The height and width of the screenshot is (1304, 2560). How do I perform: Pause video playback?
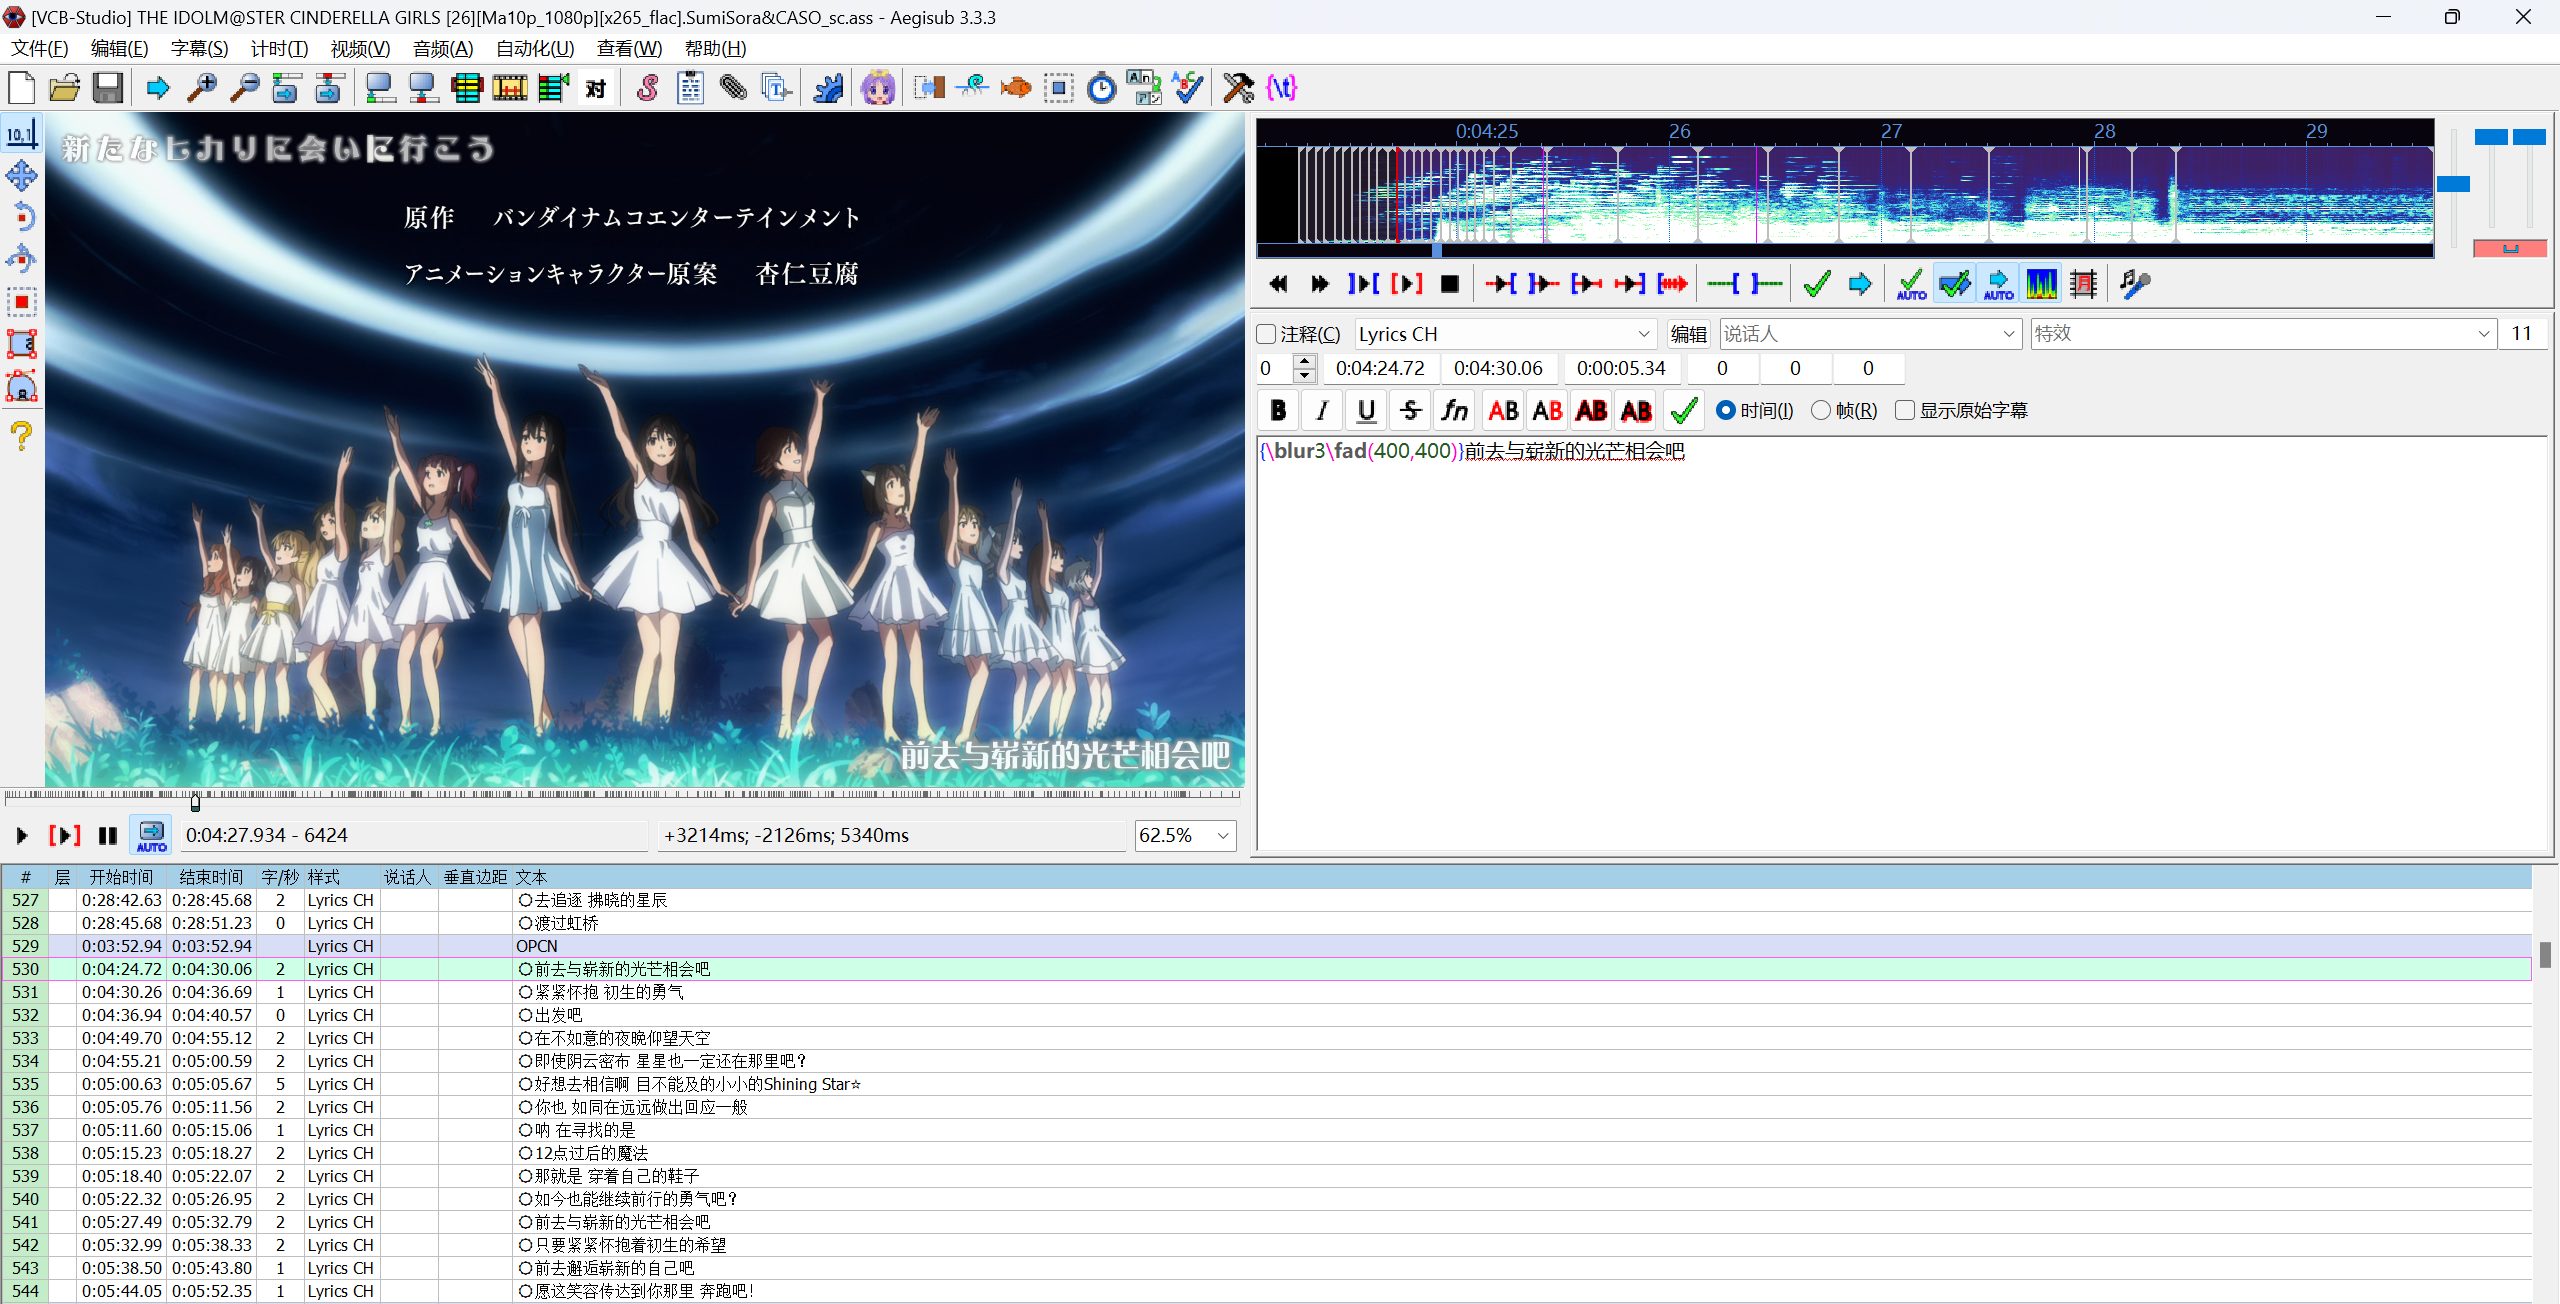point(108,835)
